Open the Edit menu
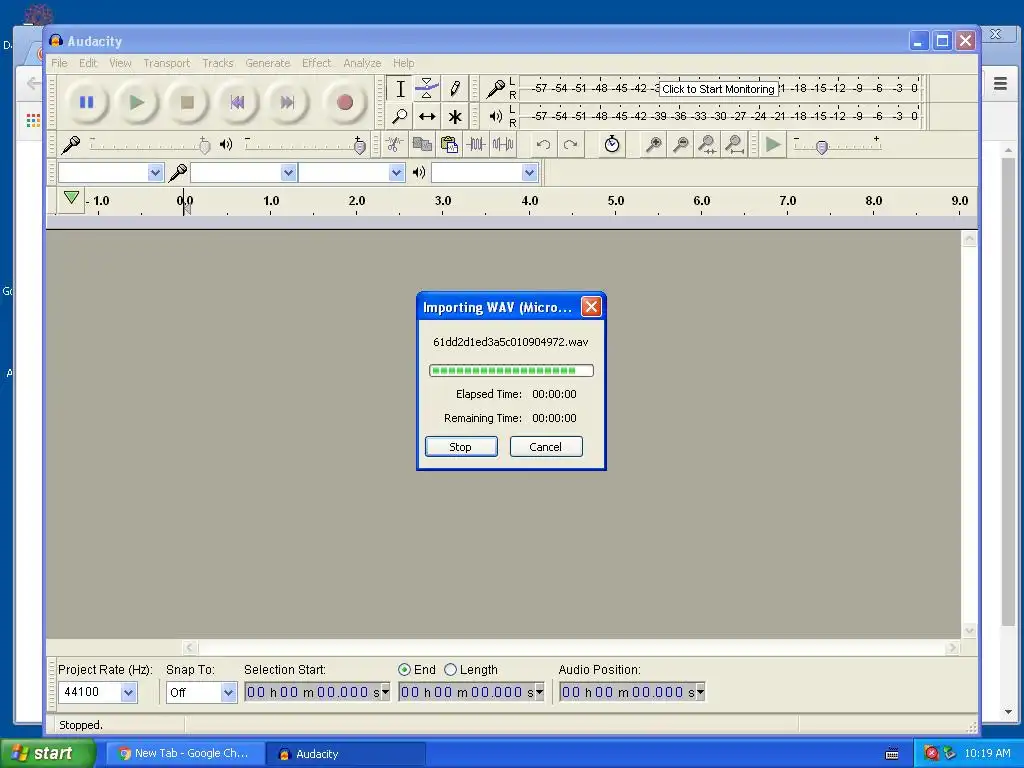Image resolution: width=1024 pixels, height=768 pixels. tap(88, 63)
